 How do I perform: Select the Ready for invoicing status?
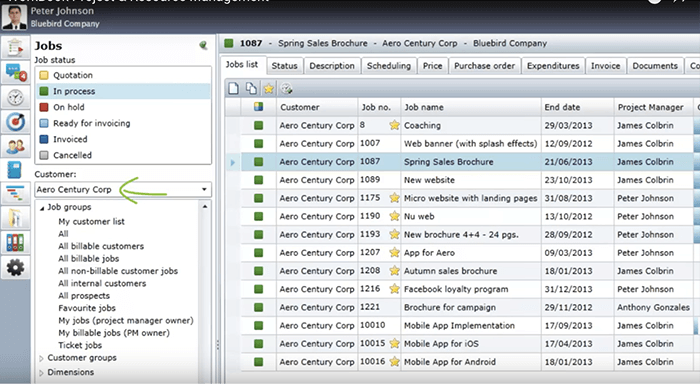123,123
